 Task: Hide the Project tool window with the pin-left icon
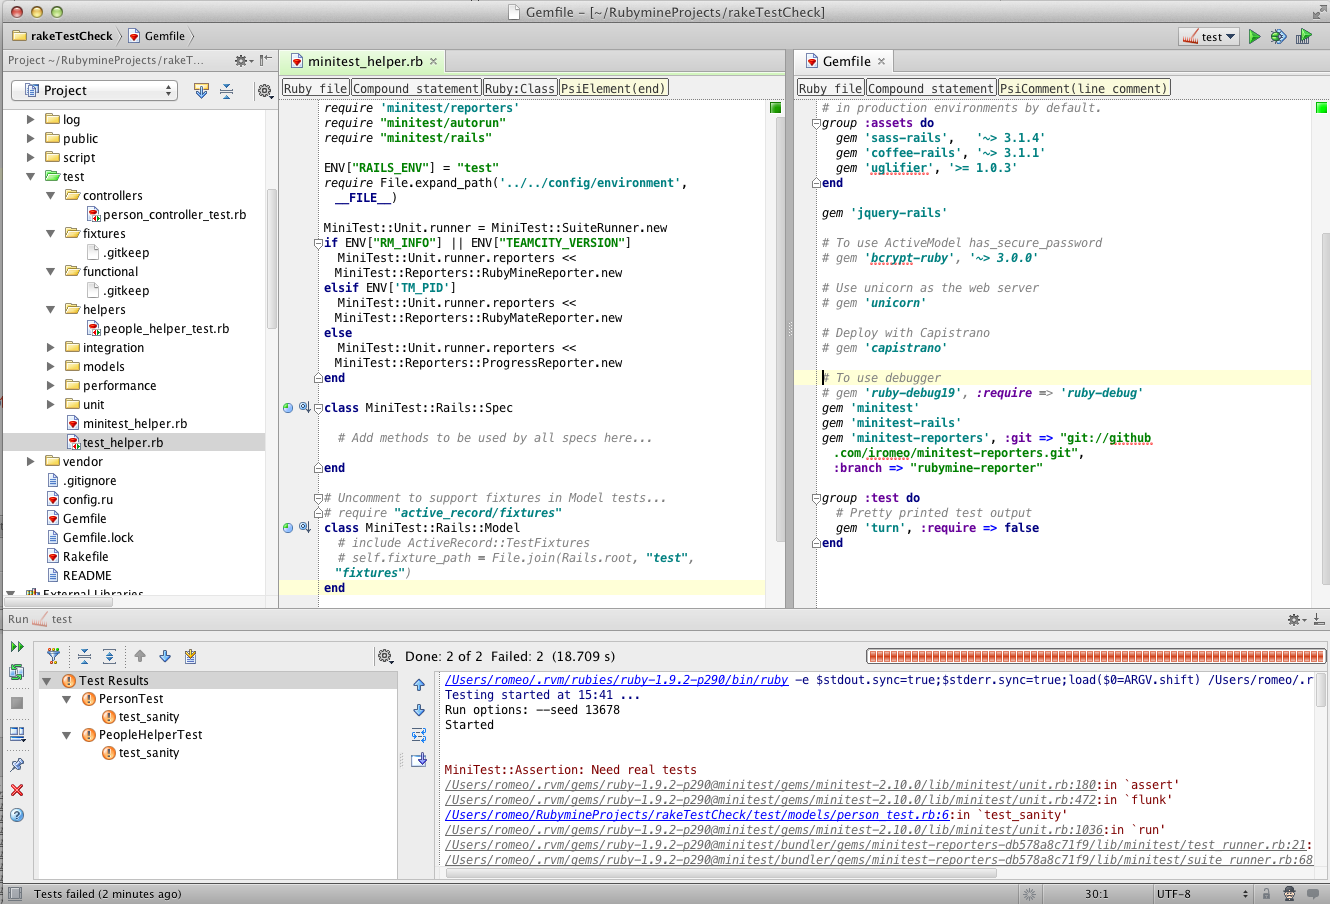tap(265, 61)
